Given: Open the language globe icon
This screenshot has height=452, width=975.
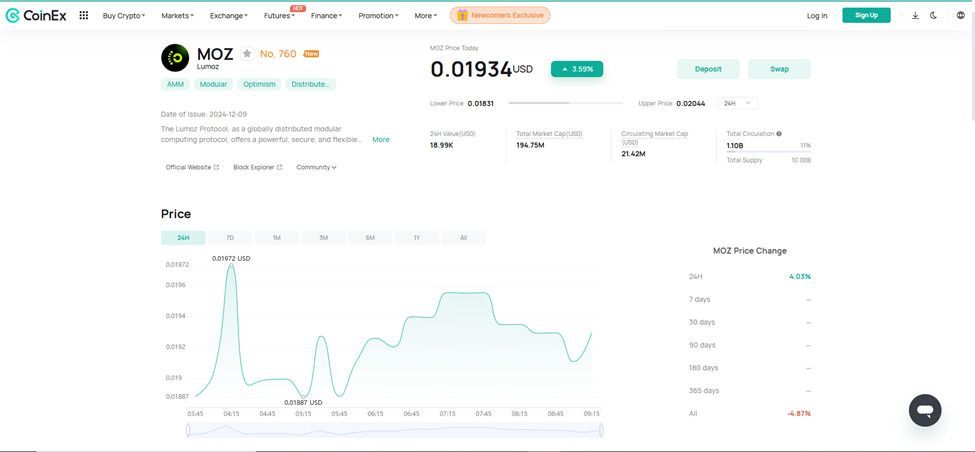Looking at the screenshot, I should pyautogui.click(x=961, y=16).
